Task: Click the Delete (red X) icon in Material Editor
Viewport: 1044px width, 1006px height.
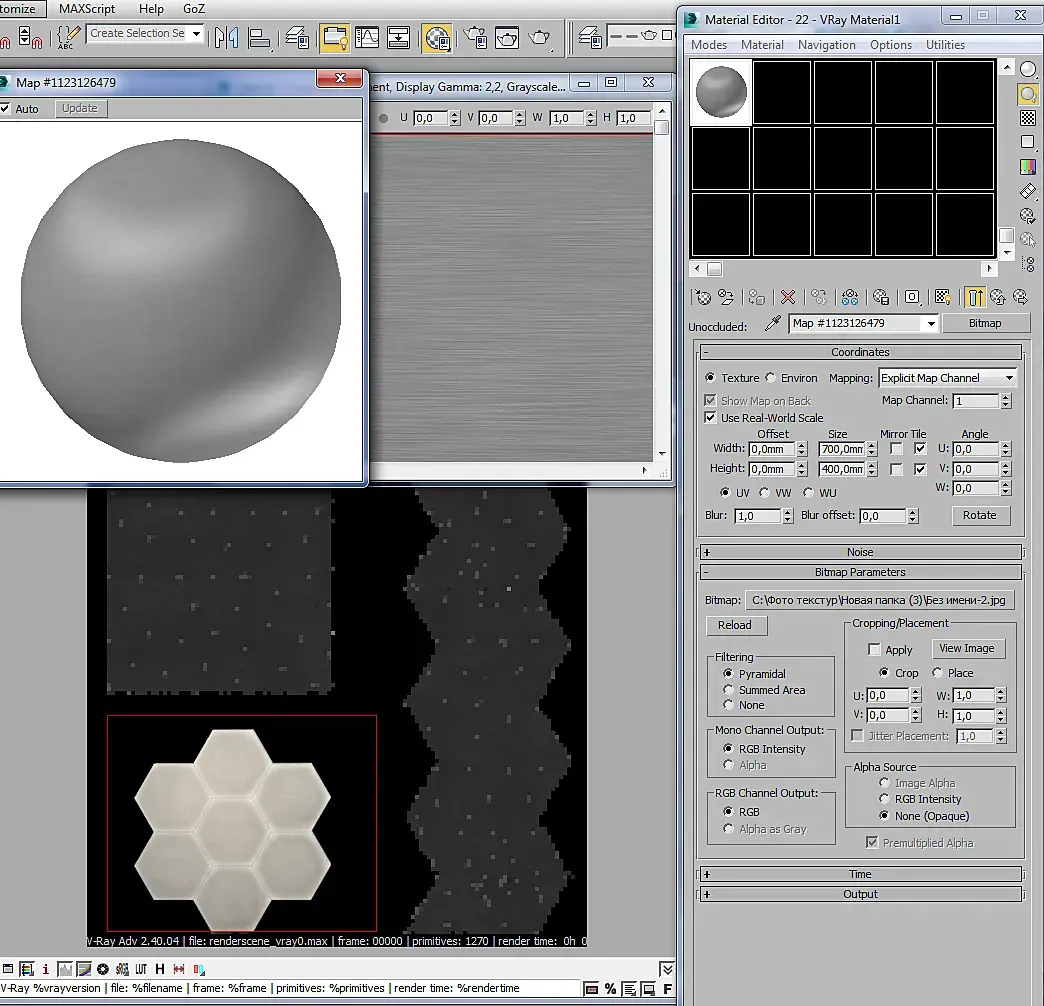Action: 788,297
